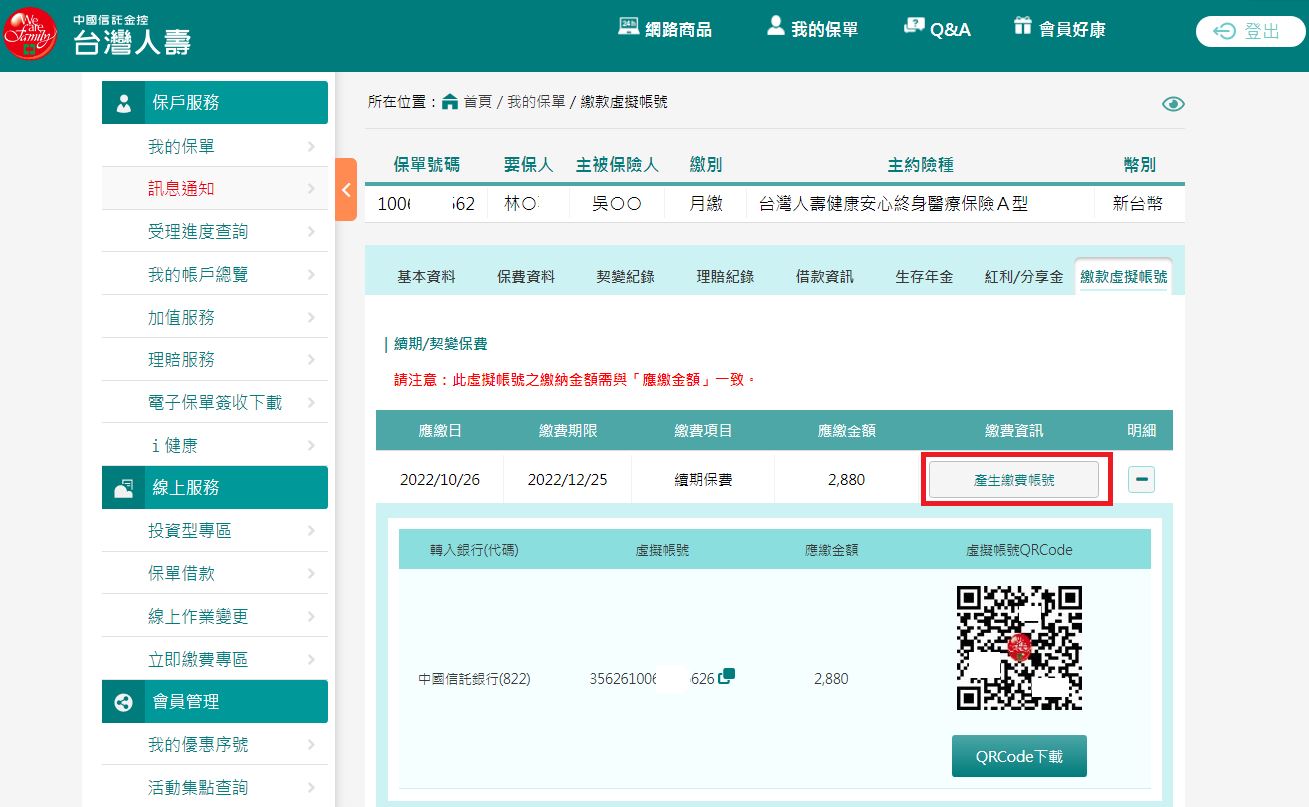Collapse payment details with the minus button
Screen dimensions: 1309x807
click(1142, 480)
